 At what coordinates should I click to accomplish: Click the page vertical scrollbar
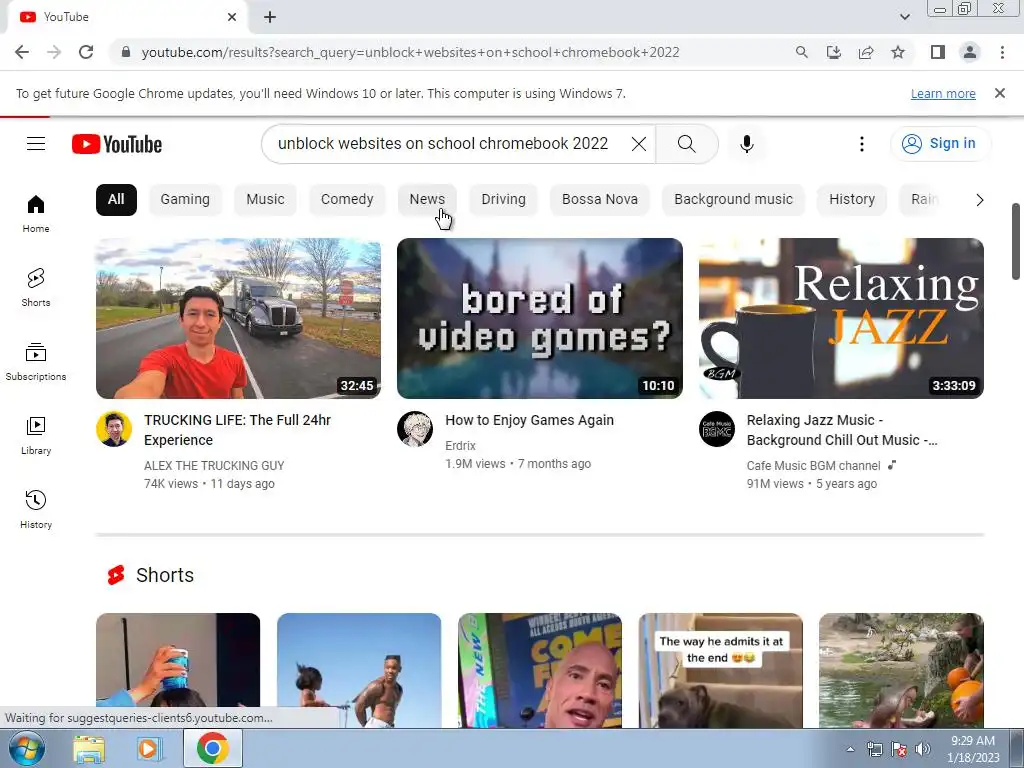pyautogui.click(x=1017, y=242)
